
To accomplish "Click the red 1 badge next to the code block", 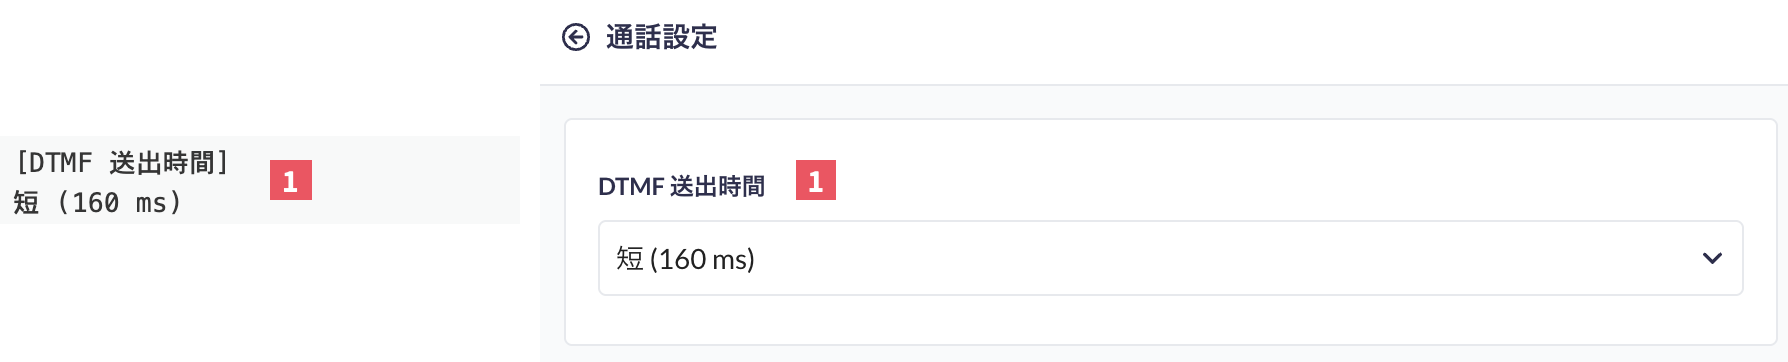I will [291, 180].
